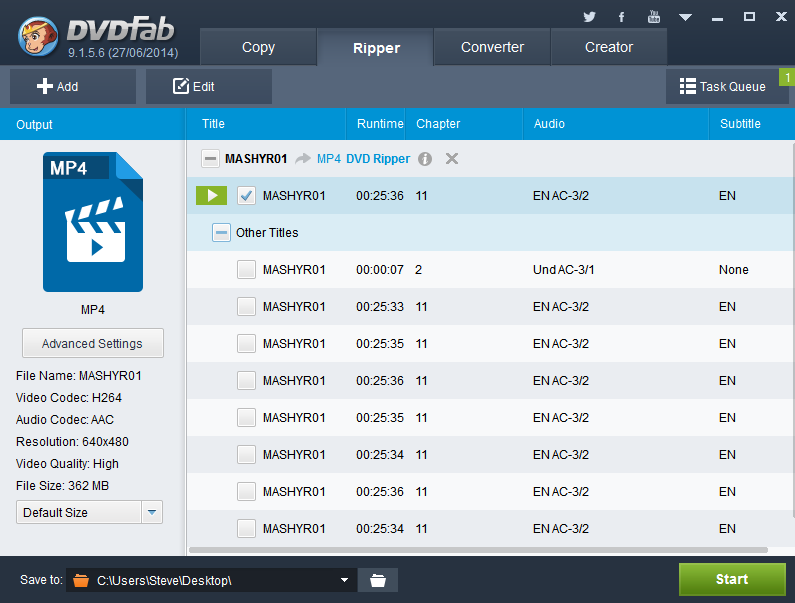Open DVDFab YouTube channel icon
Image resolution: width=795 pixels, height=603 pixels.
pos(654,17)
